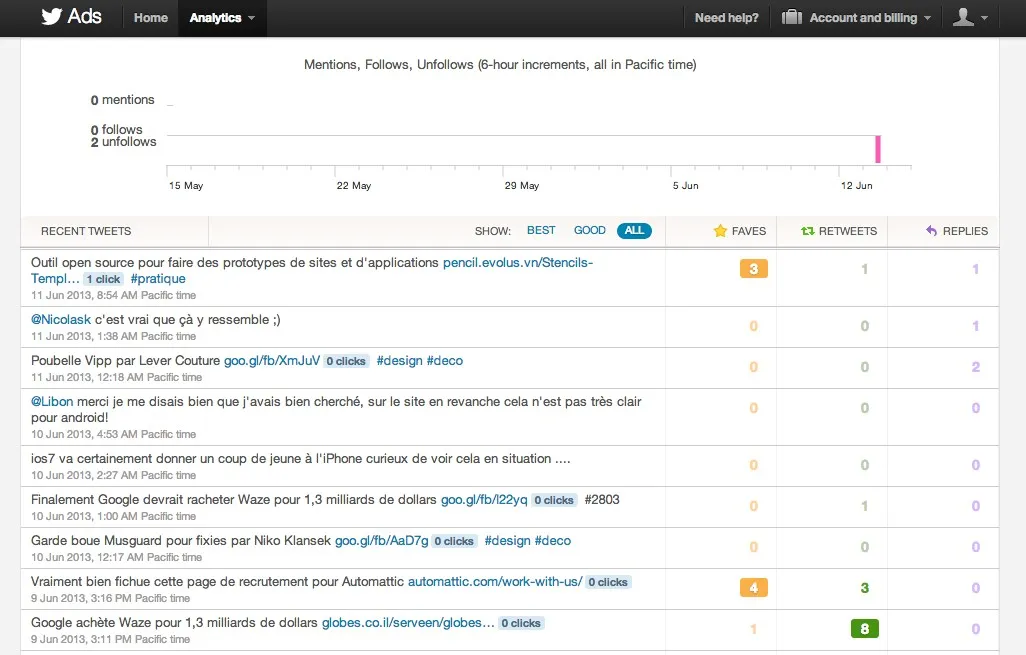Click the @Libon mention link

[x=52, y=401]
